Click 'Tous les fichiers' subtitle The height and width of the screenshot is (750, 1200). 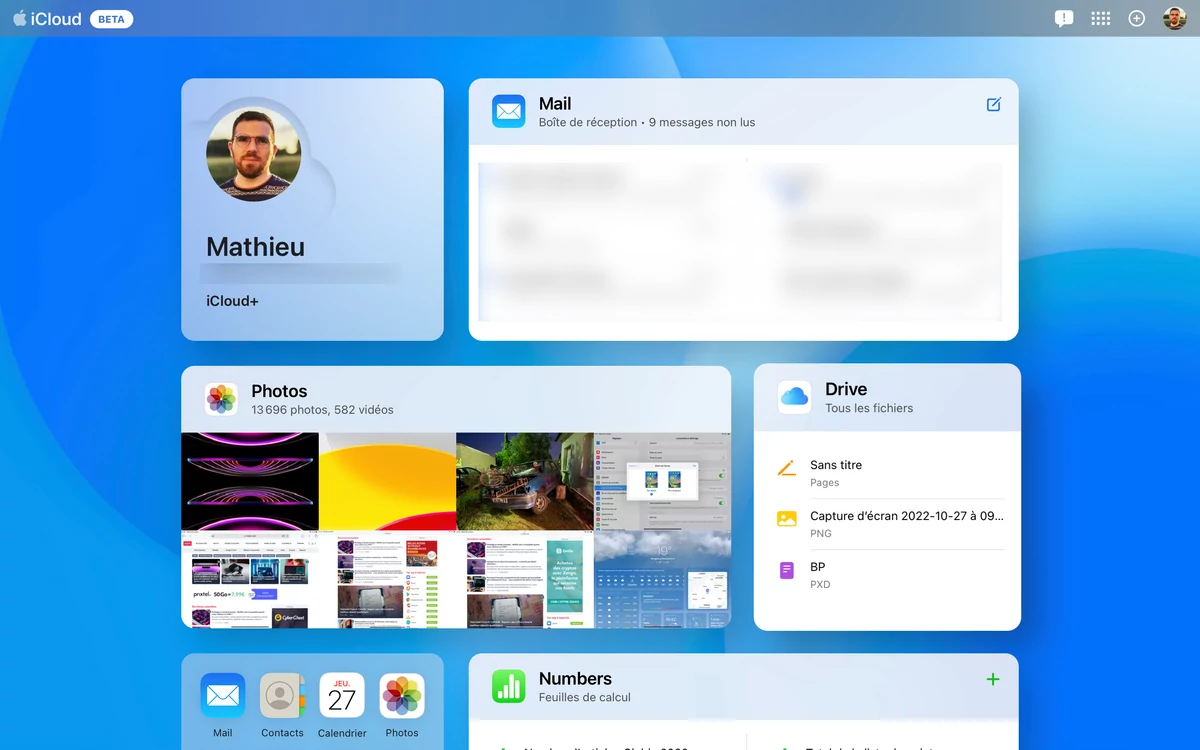[x=869, y=408]
